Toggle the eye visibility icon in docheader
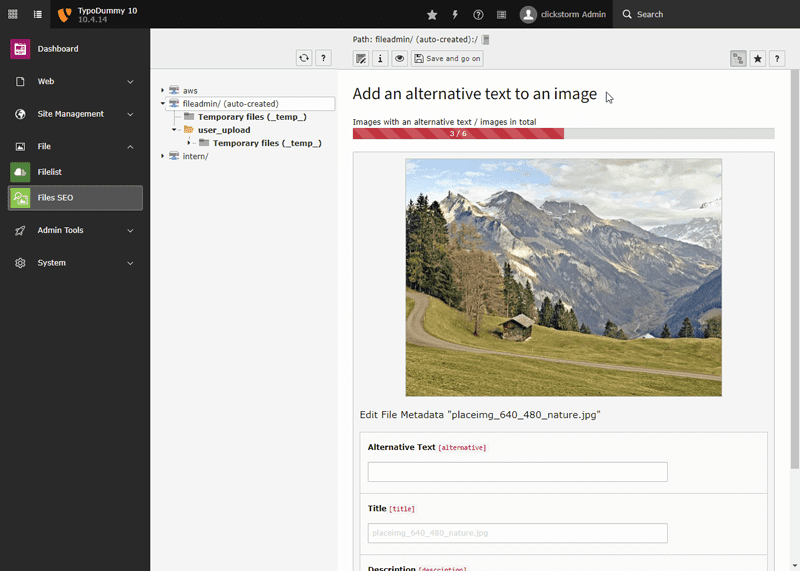 [x=399, y=59]
